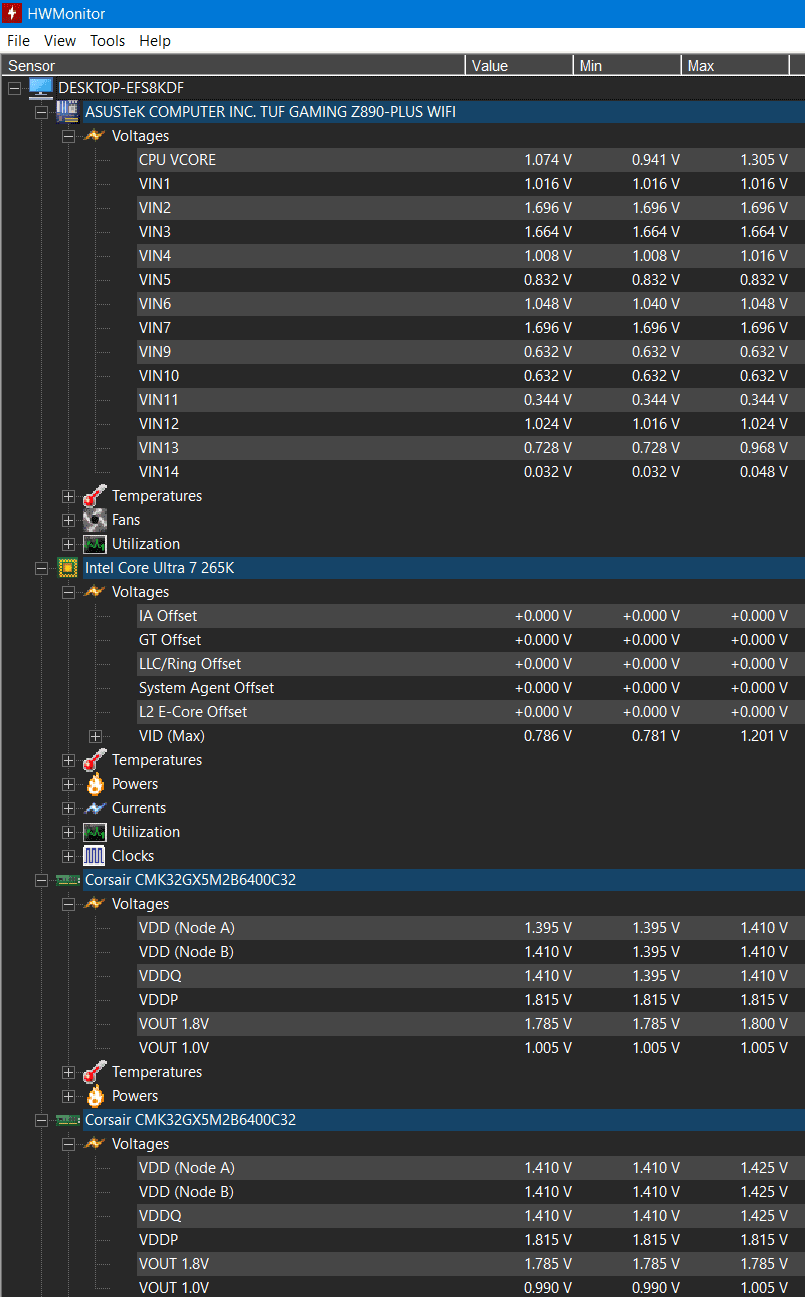
Task: Click the 1.800 V max of first VOUT 1.8V
Action: [764, 1024]
